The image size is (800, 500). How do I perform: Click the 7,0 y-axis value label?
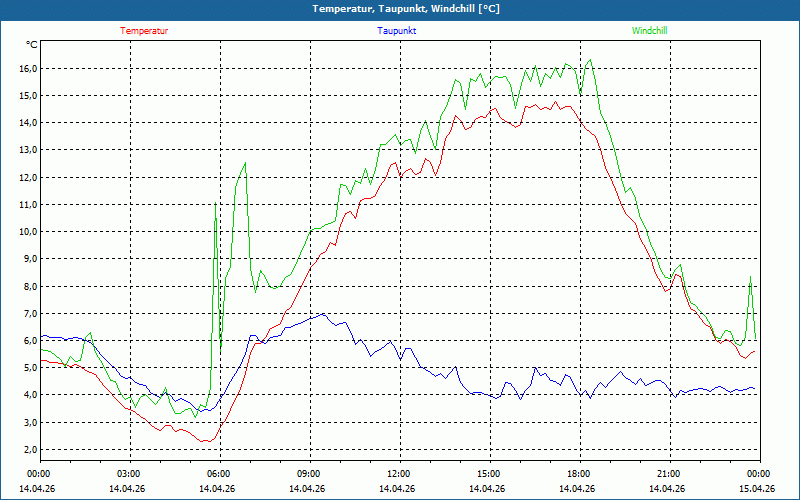pyautogui.click(x=29, y=313)
